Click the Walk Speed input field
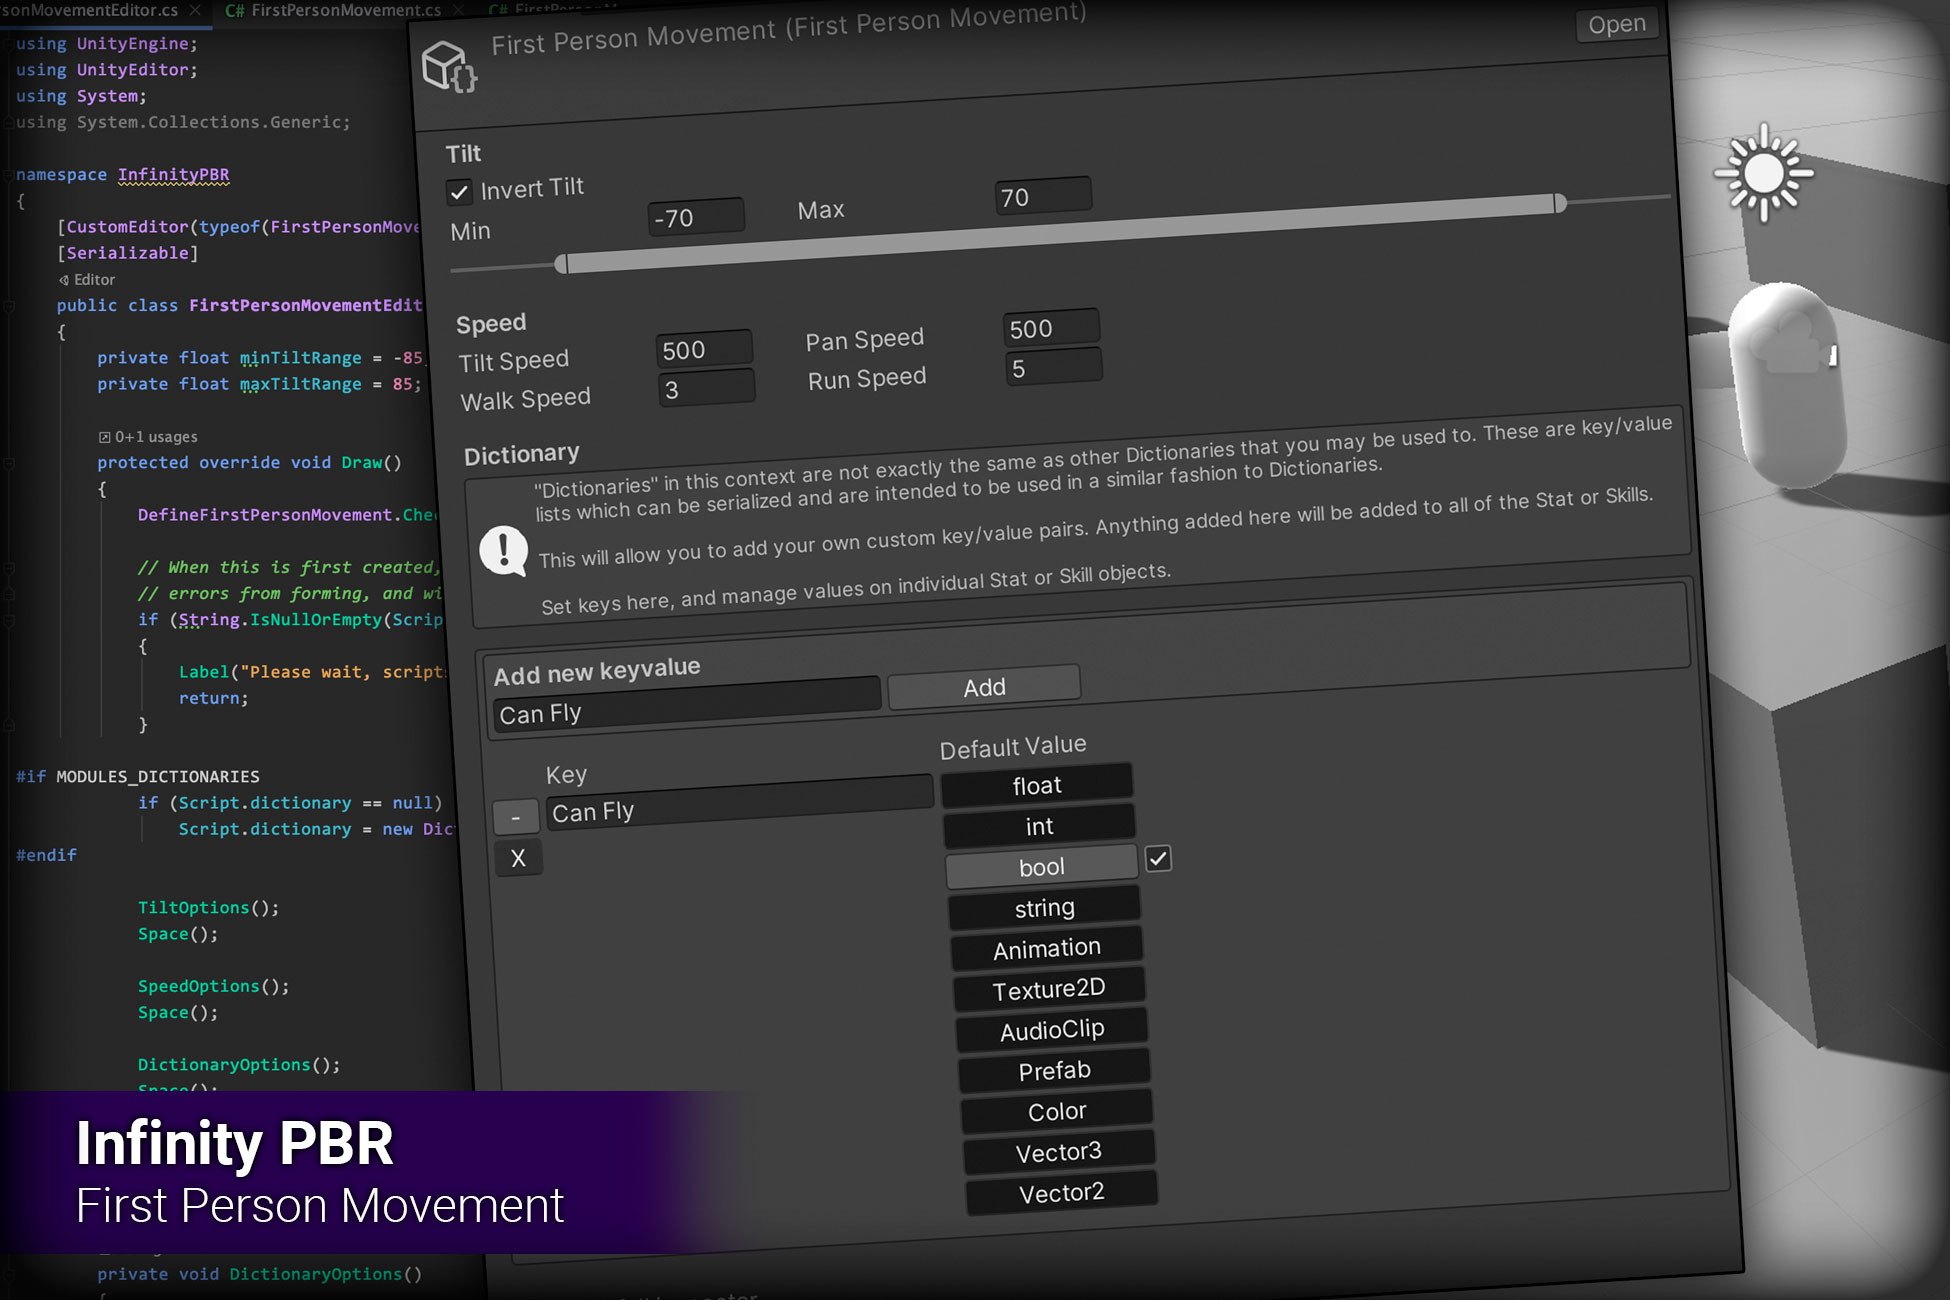 coord(706,389)
